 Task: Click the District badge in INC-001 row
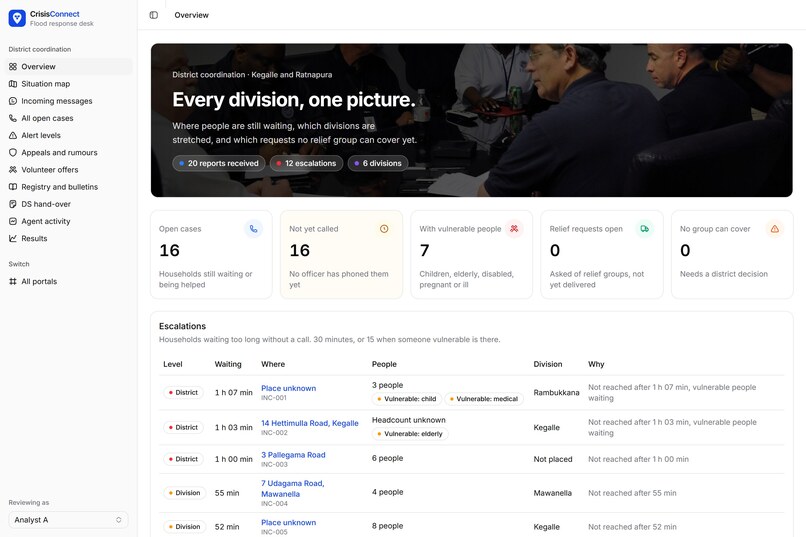183,393
